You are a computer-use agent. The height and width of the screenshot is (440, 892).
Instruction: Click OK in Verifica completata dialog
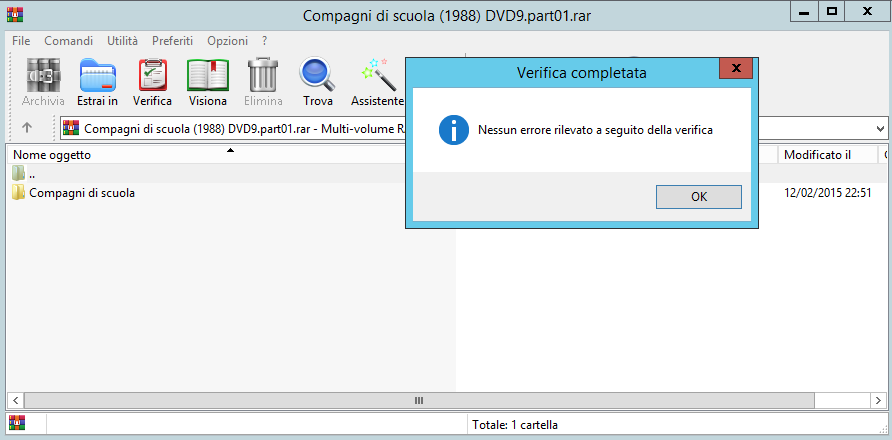coord(699,197)
